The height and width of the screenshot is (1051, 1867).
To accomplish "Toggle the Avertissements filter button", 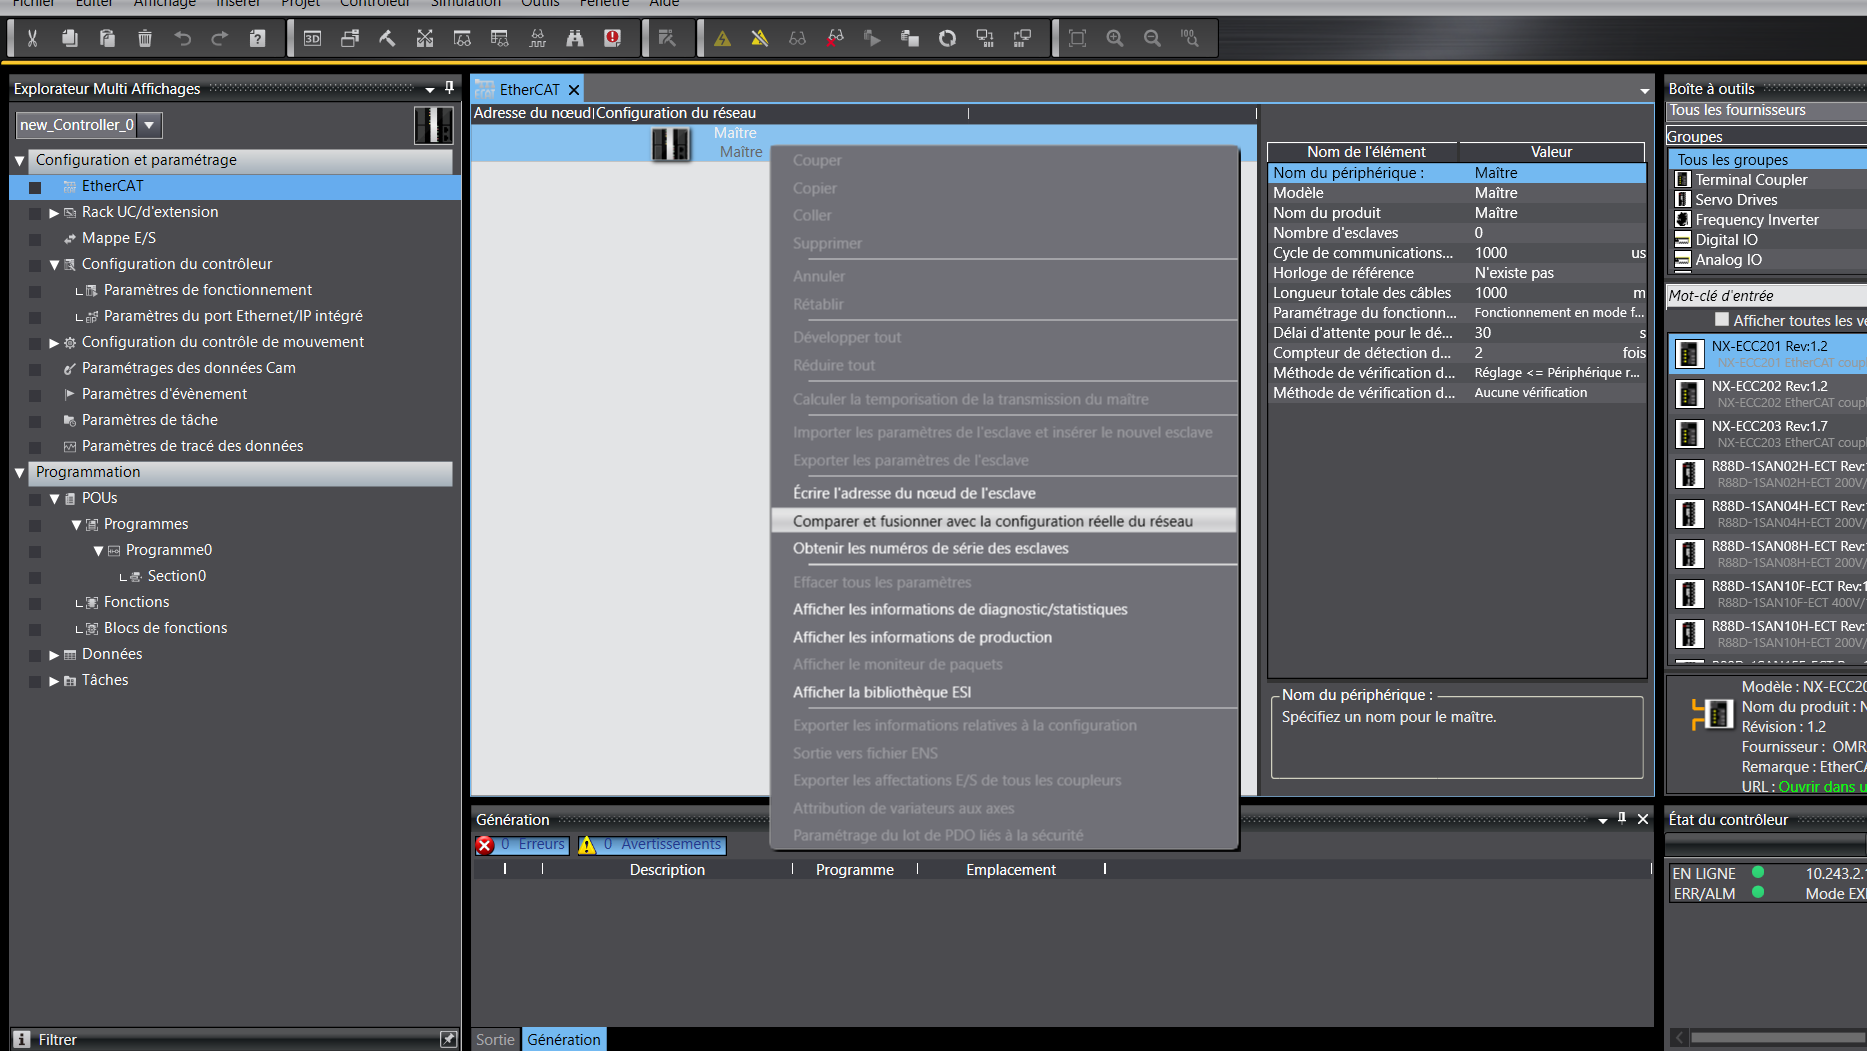I will [x=652, y=845].
